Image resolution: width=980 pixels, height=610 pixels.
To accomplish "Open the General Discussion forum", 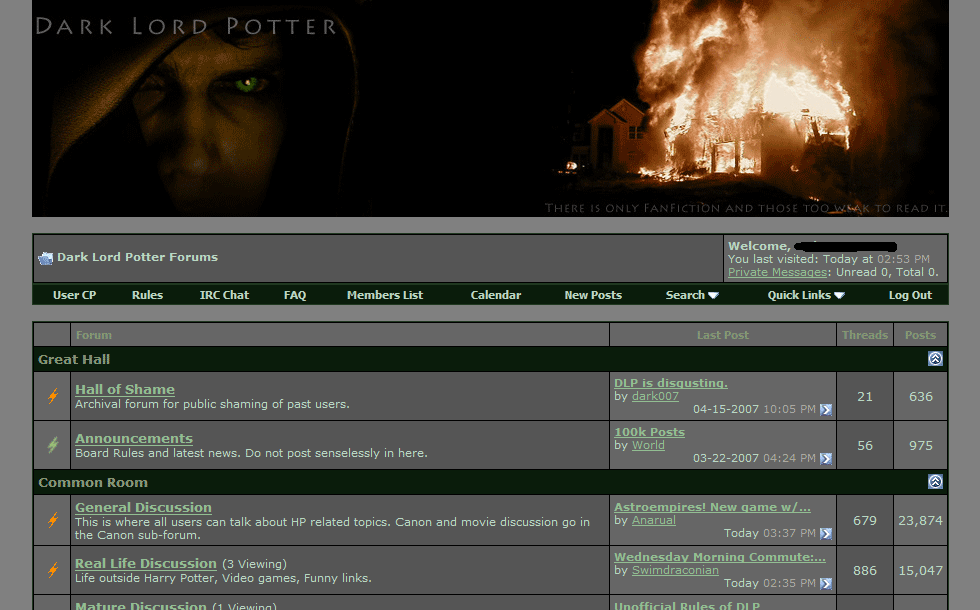I will pyautogui.click(x=143, y=508).
